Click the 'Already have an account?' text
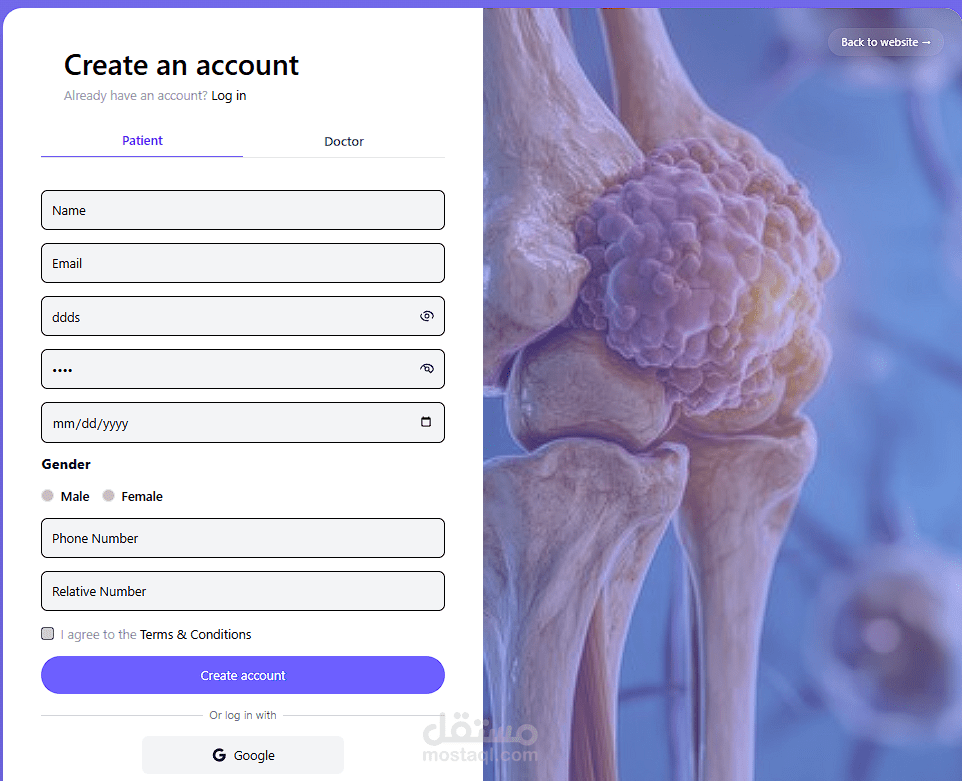The width and height of the screenshot is (962, 781). (136, 96)
